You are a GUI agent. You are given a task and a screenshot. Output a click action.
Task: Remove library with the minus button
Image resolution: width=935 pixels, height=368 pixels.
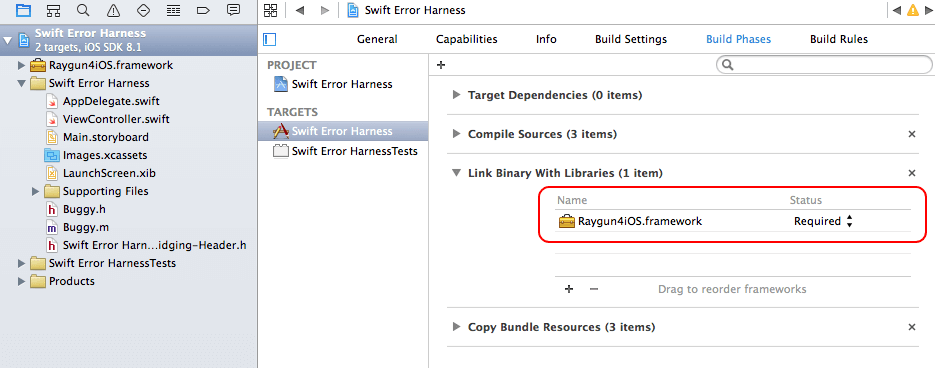pyautogui.click(x=593, y=289)
